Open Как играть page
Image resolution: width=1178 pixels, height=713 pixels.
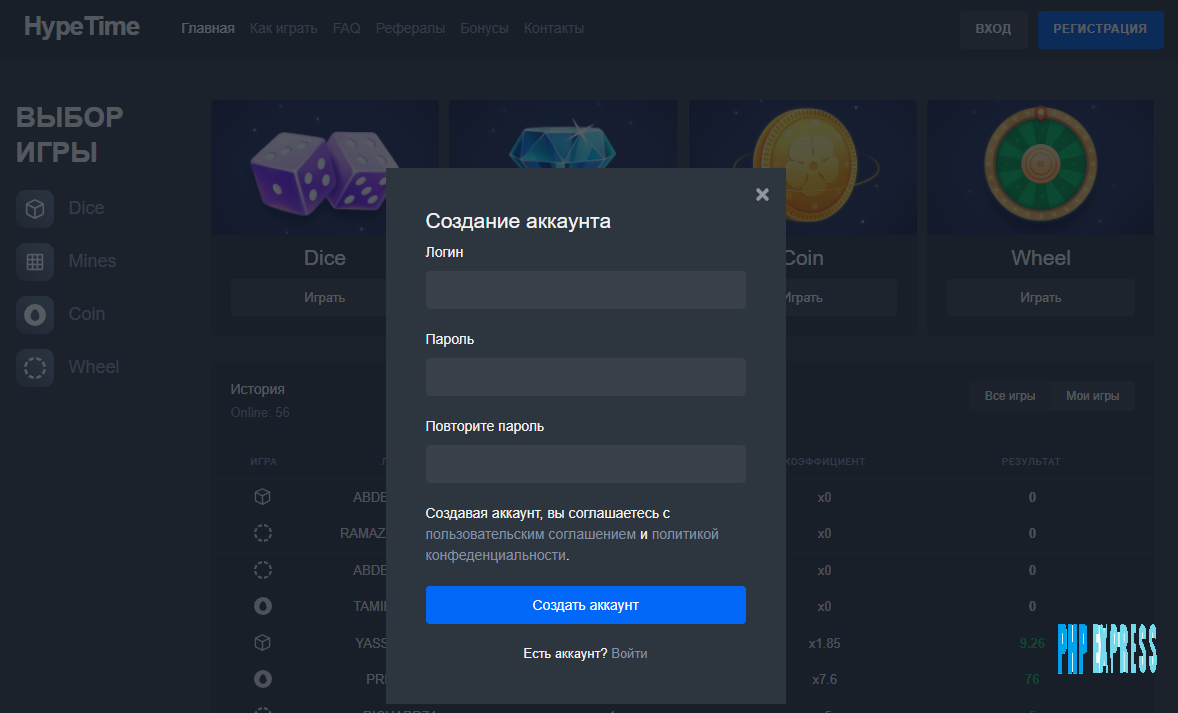(x=283, y=29)
